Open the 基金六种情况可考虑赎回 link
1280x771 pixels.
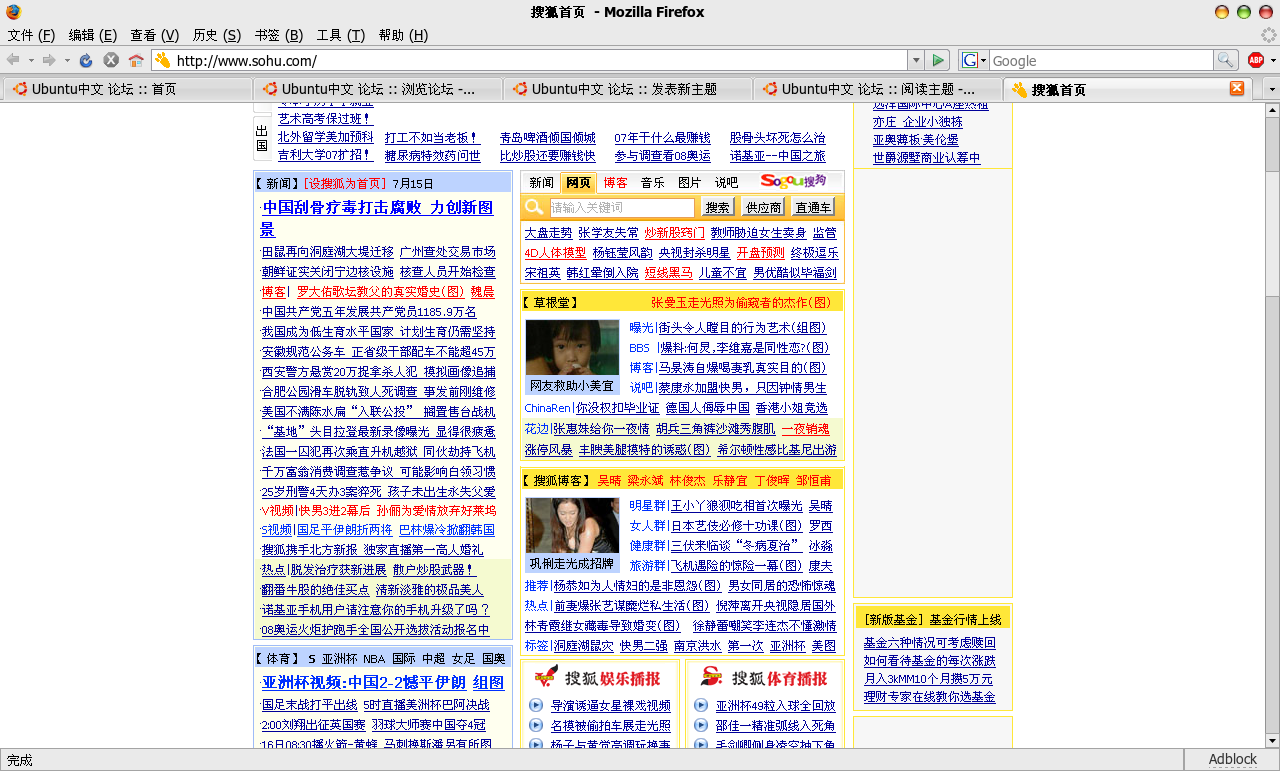pos(930,643)
